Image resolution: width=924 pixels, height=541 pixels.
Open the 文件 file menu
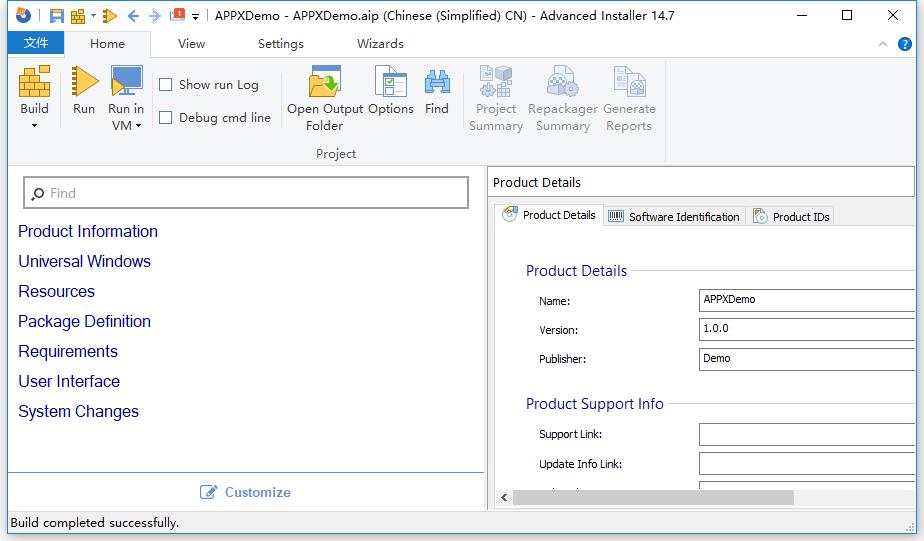coord(36,43)
